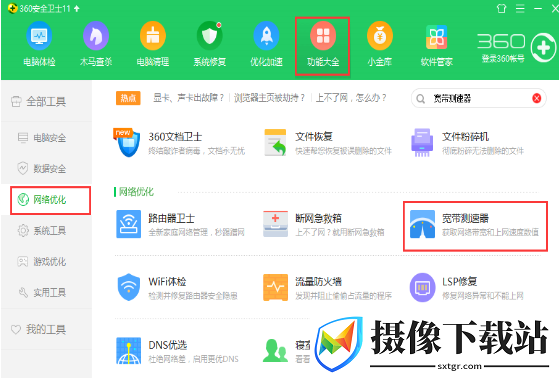Click the 热点 orange tag
560x378 pixels.
pyautogui.click(x=128, y=98)
